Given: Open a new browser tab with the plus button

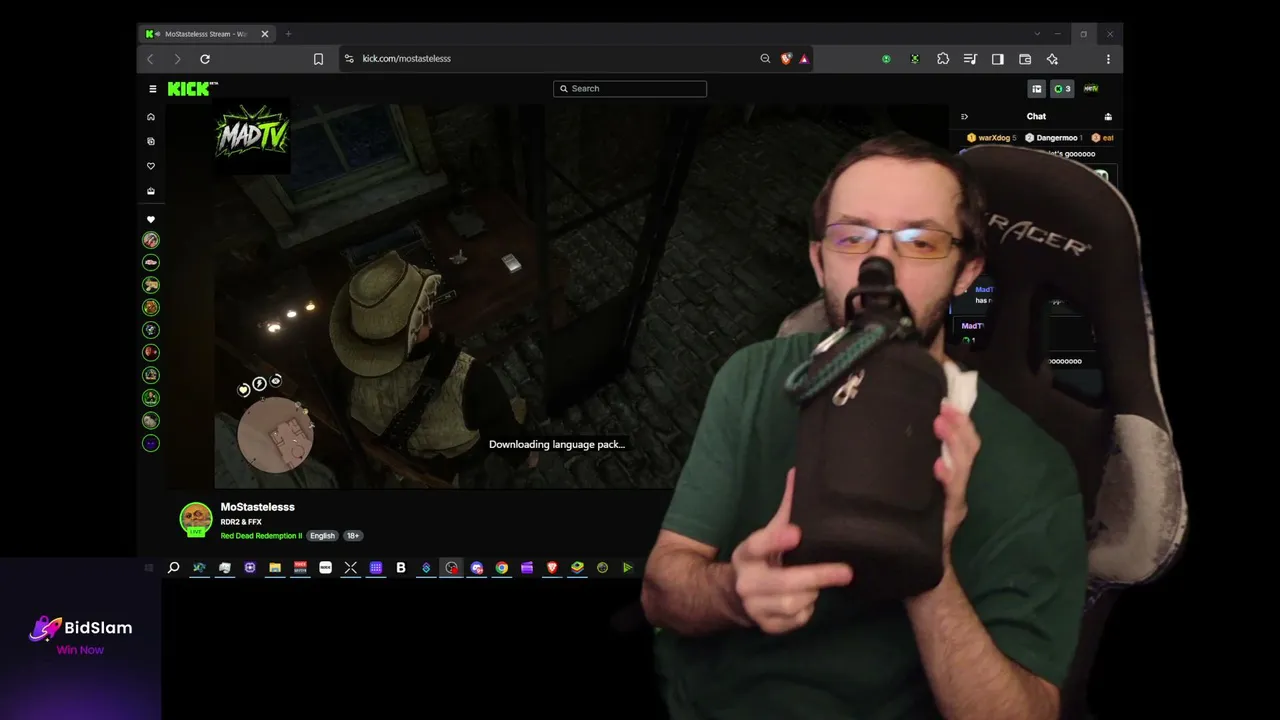Looking at the screenshot, I should point(288,34).
